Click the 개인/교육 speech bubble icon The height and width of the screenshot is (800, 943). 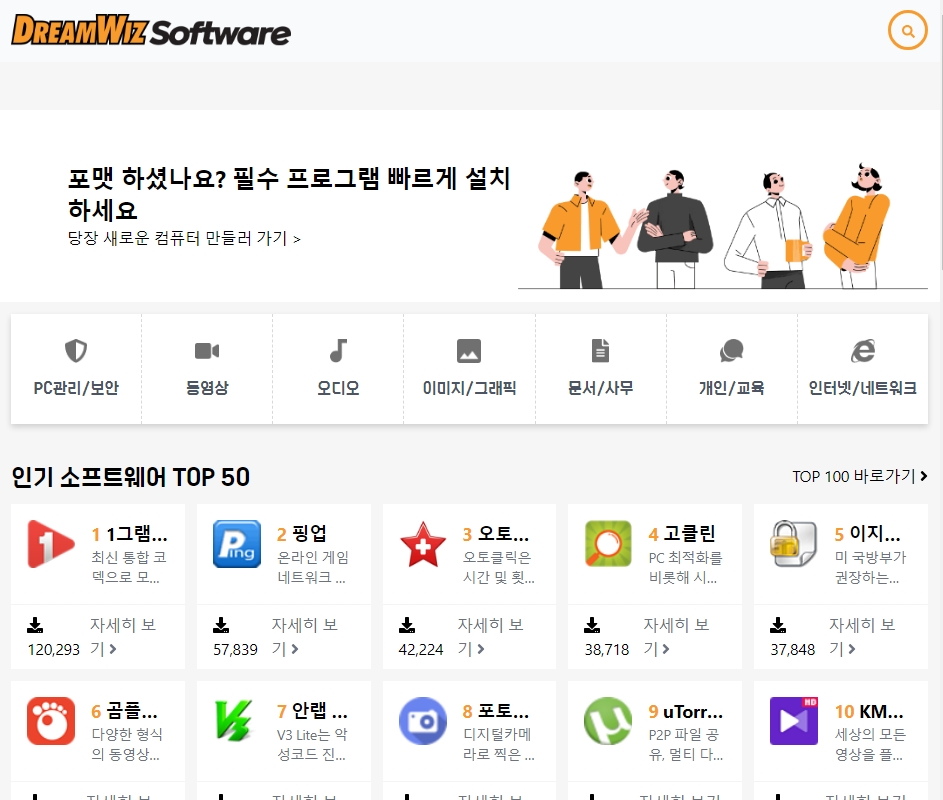731,351
